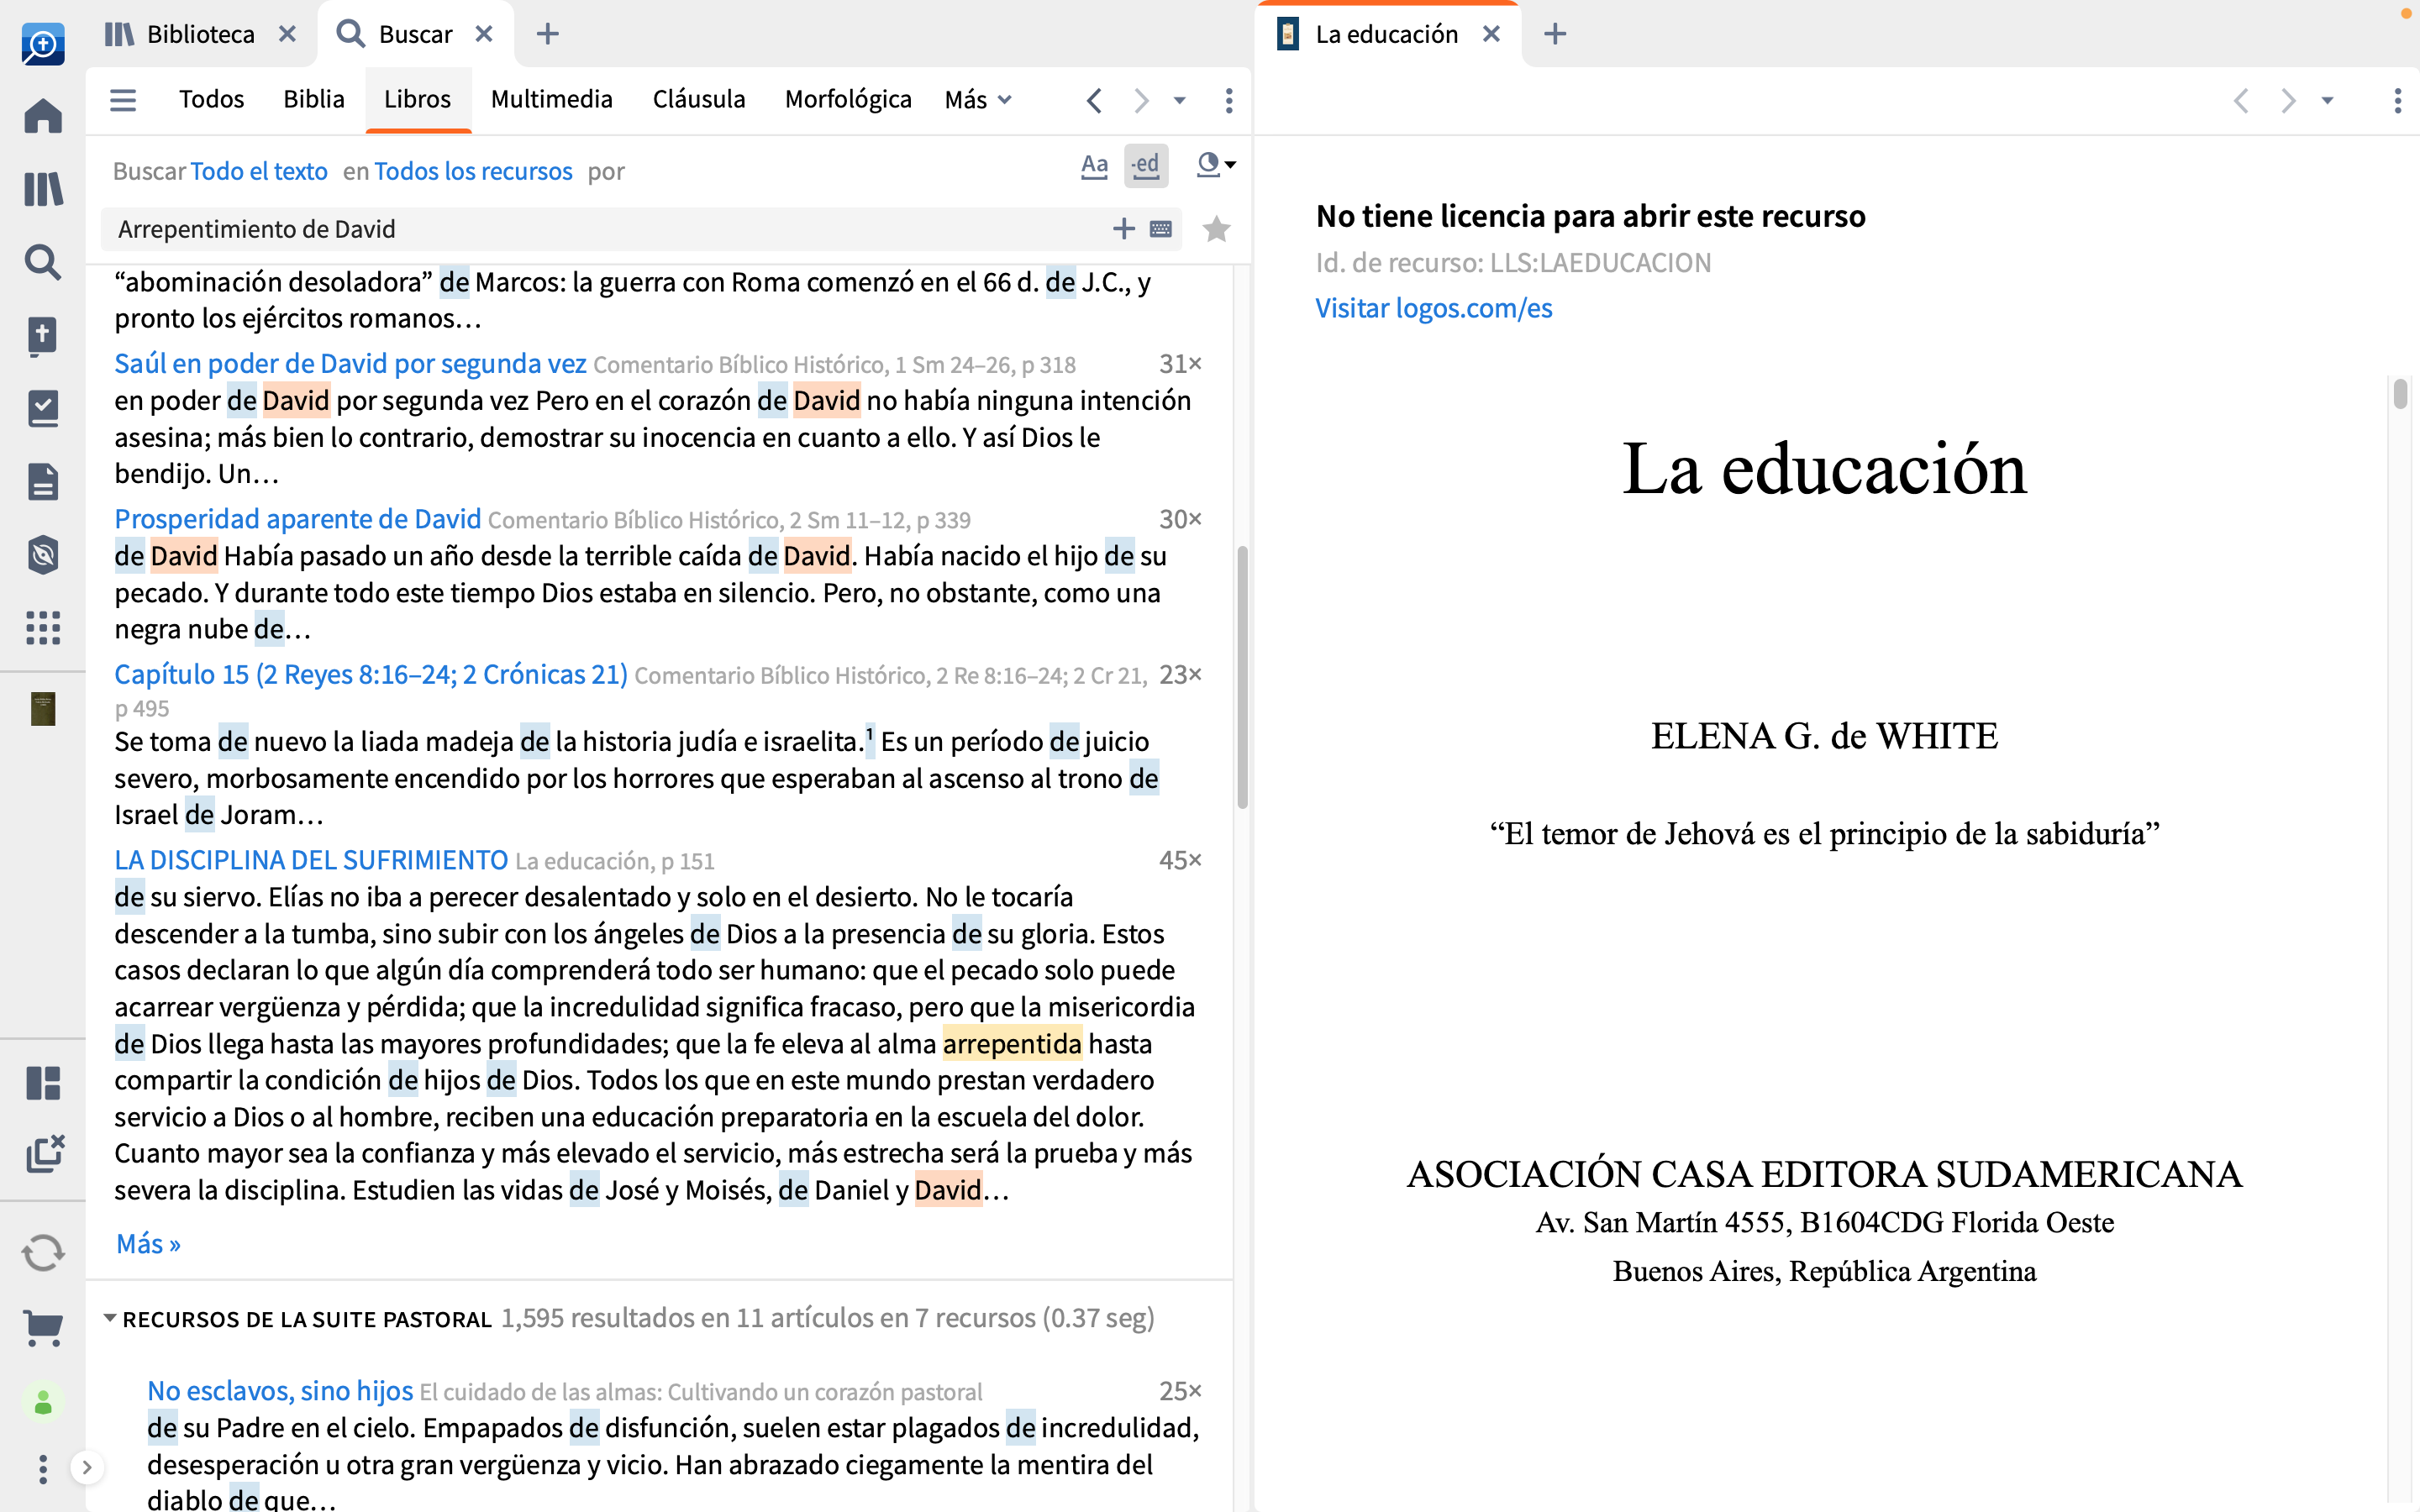Add new tab in right panel
The height and width of the screenshot is (1512, 2420).
pos(1555,34)
